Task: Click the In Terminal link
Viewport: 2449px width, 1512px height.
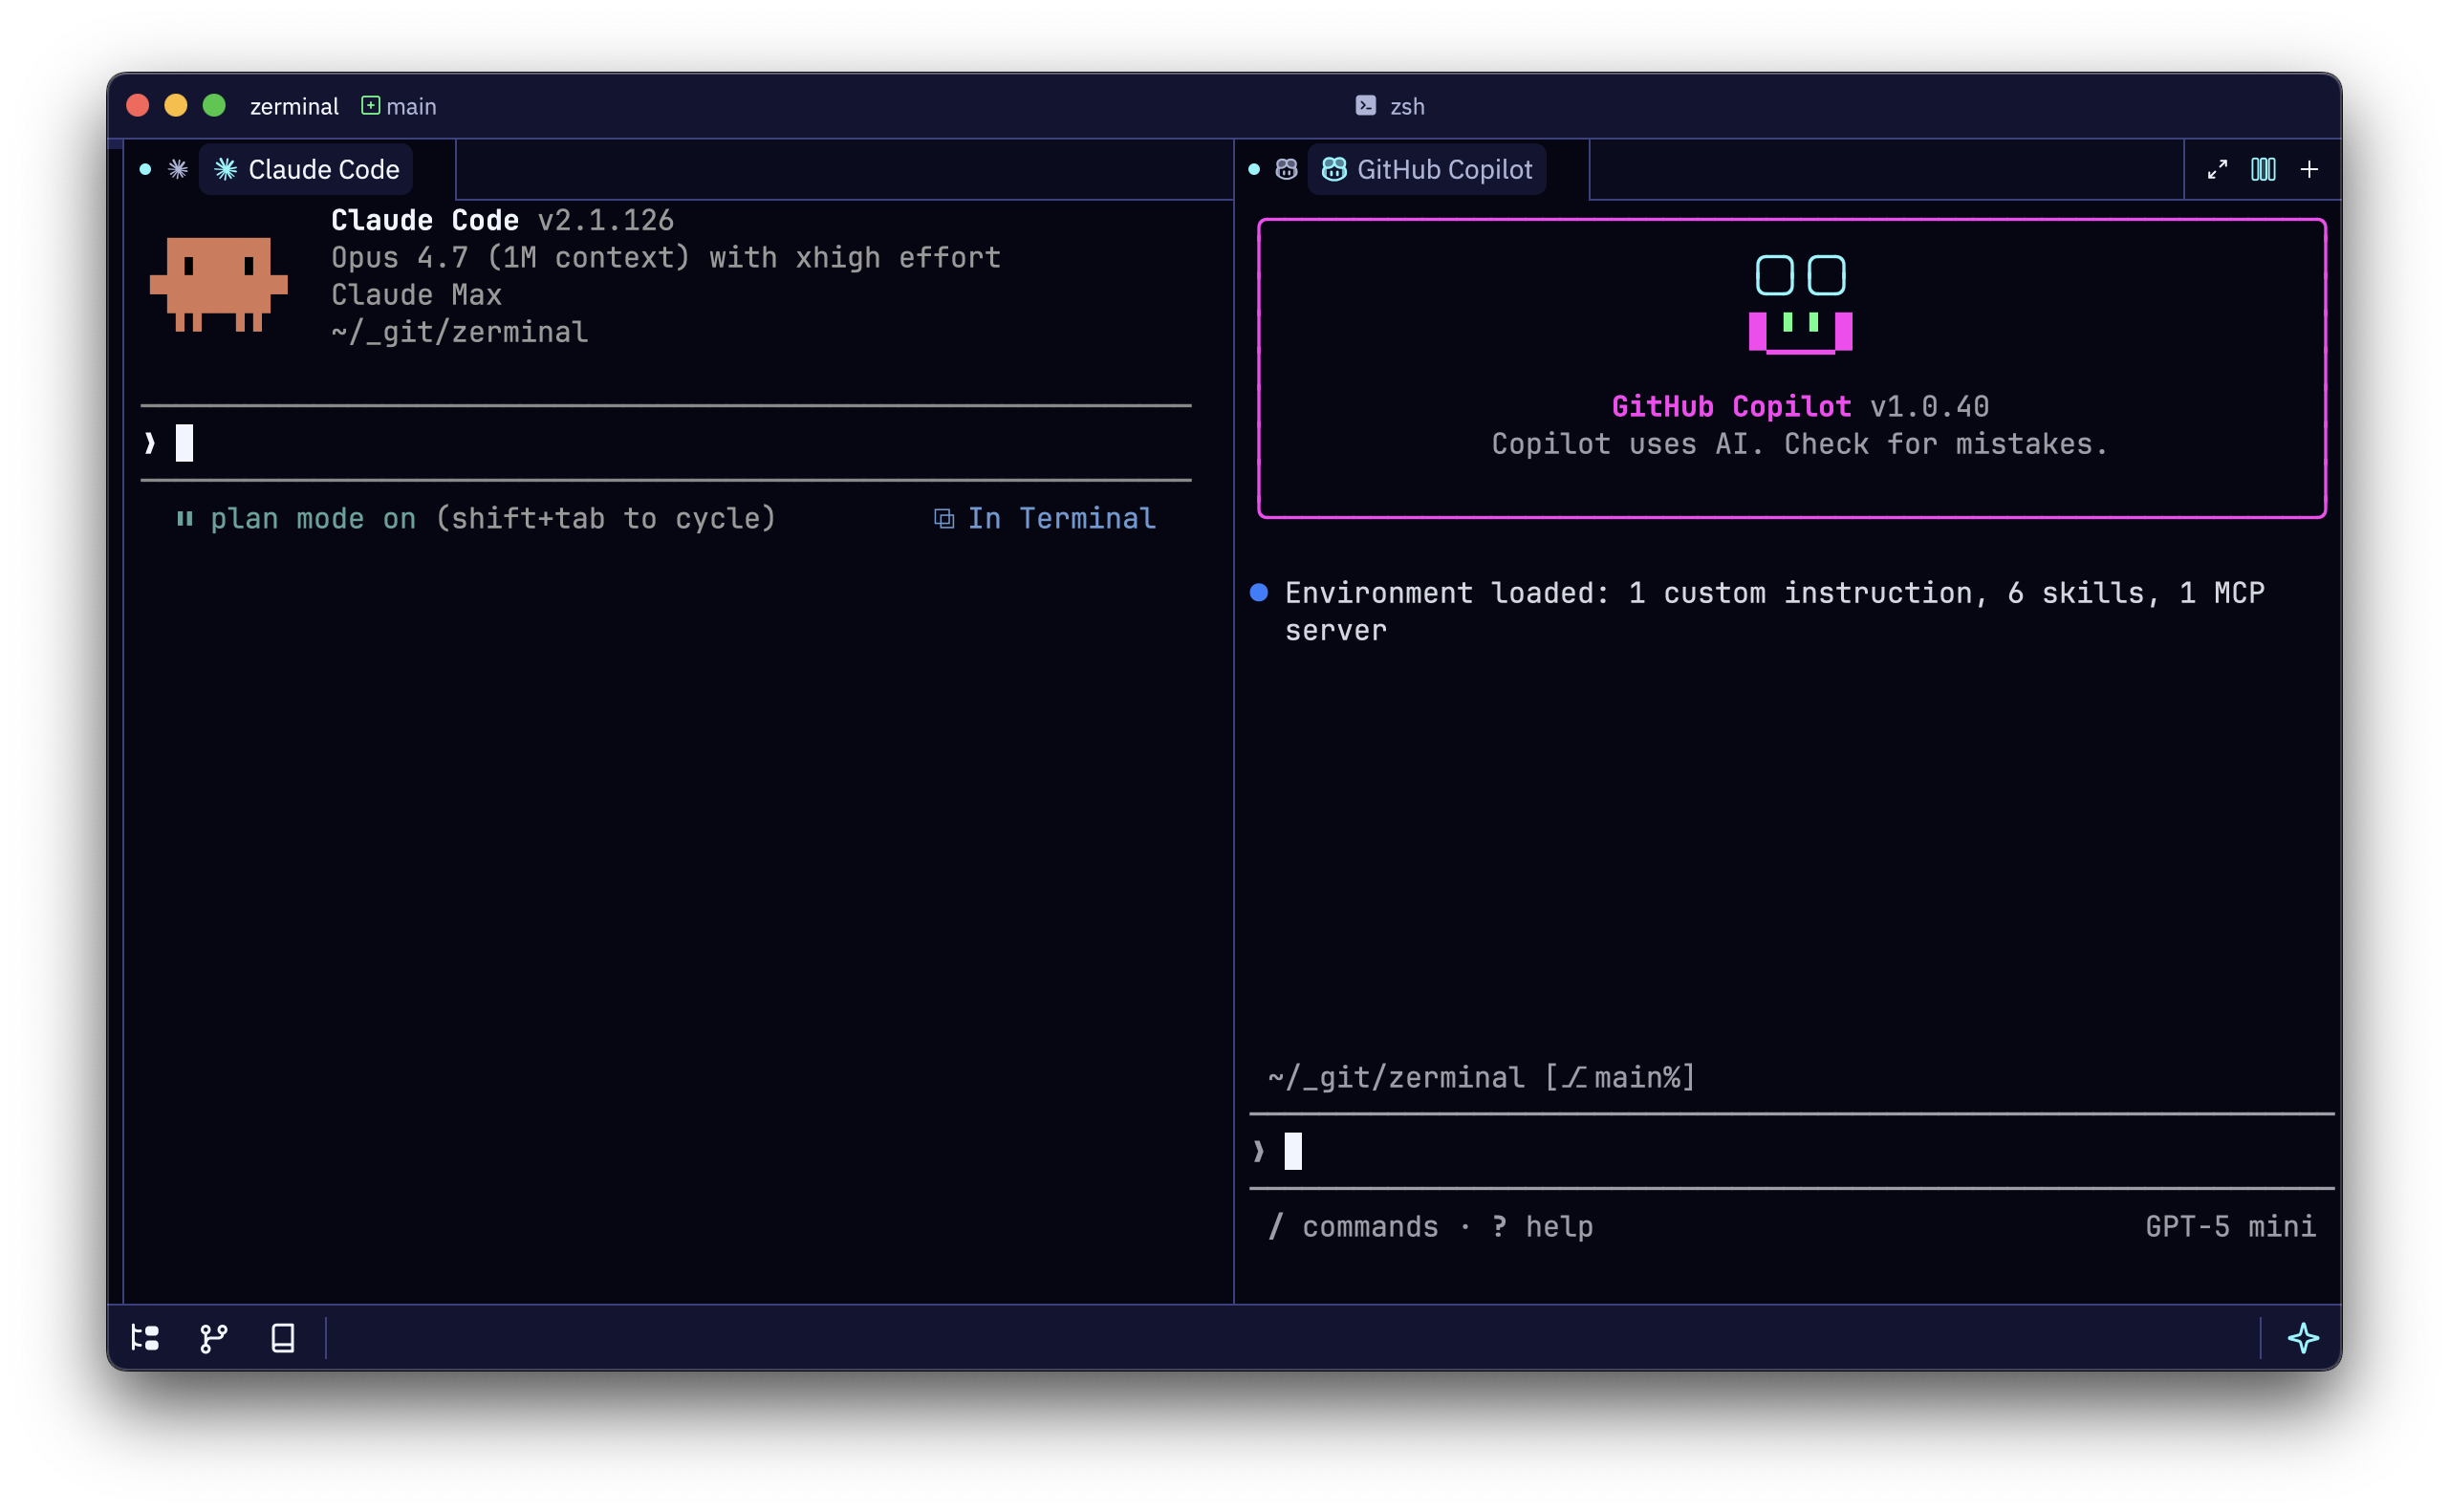Action: pos(1046,518)
